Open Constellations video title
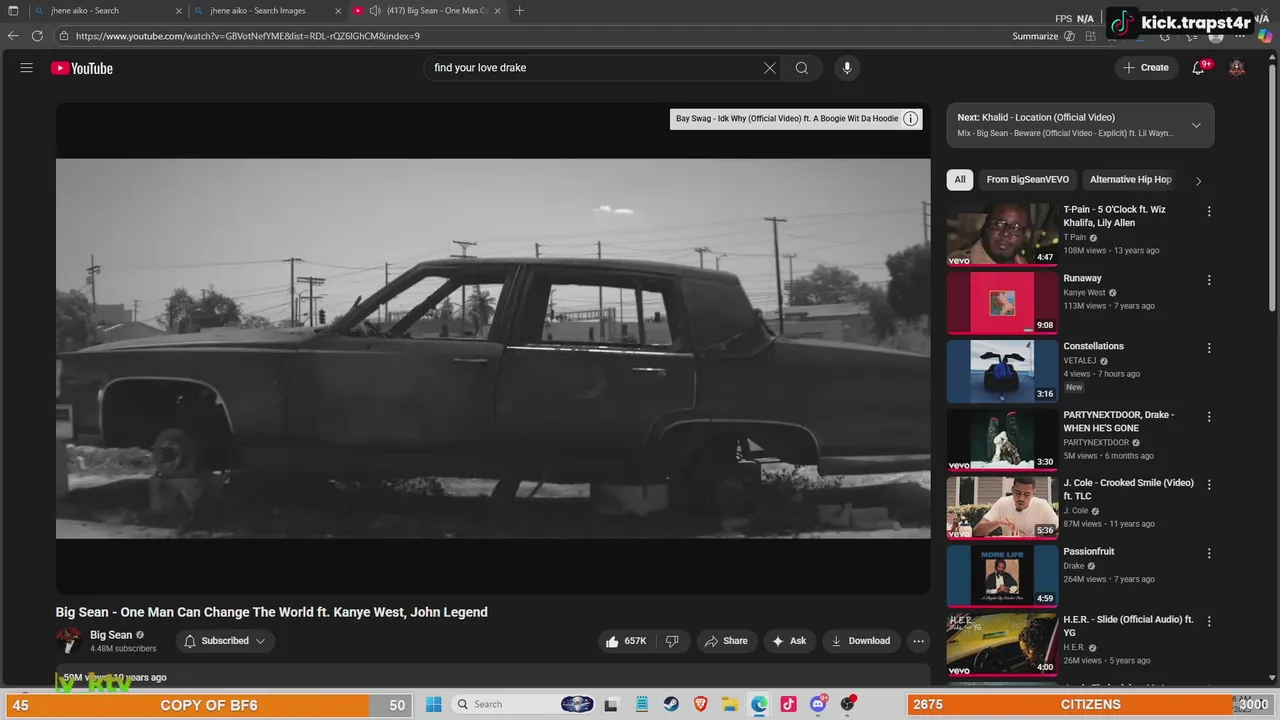1280x720 pixels. 1093,346
